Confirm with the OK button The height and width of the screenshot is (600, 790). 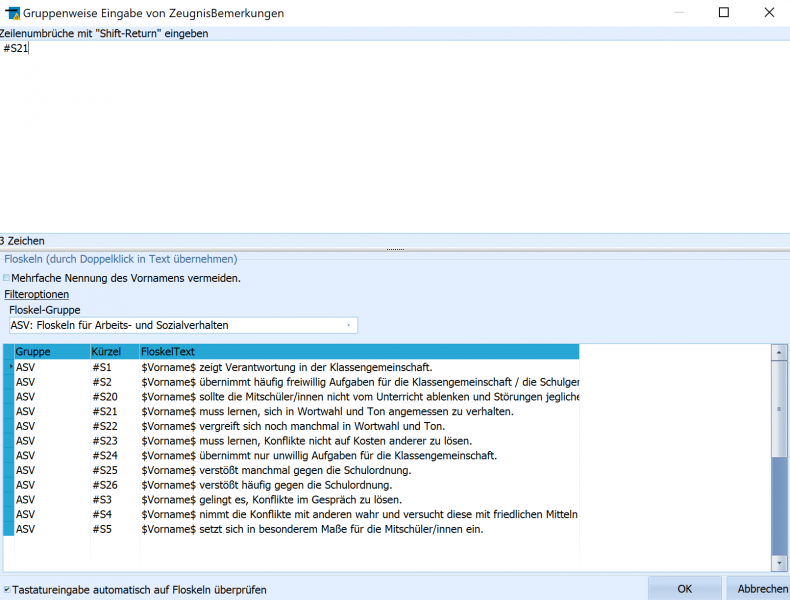pyautogui.click(x=684, y=588)
